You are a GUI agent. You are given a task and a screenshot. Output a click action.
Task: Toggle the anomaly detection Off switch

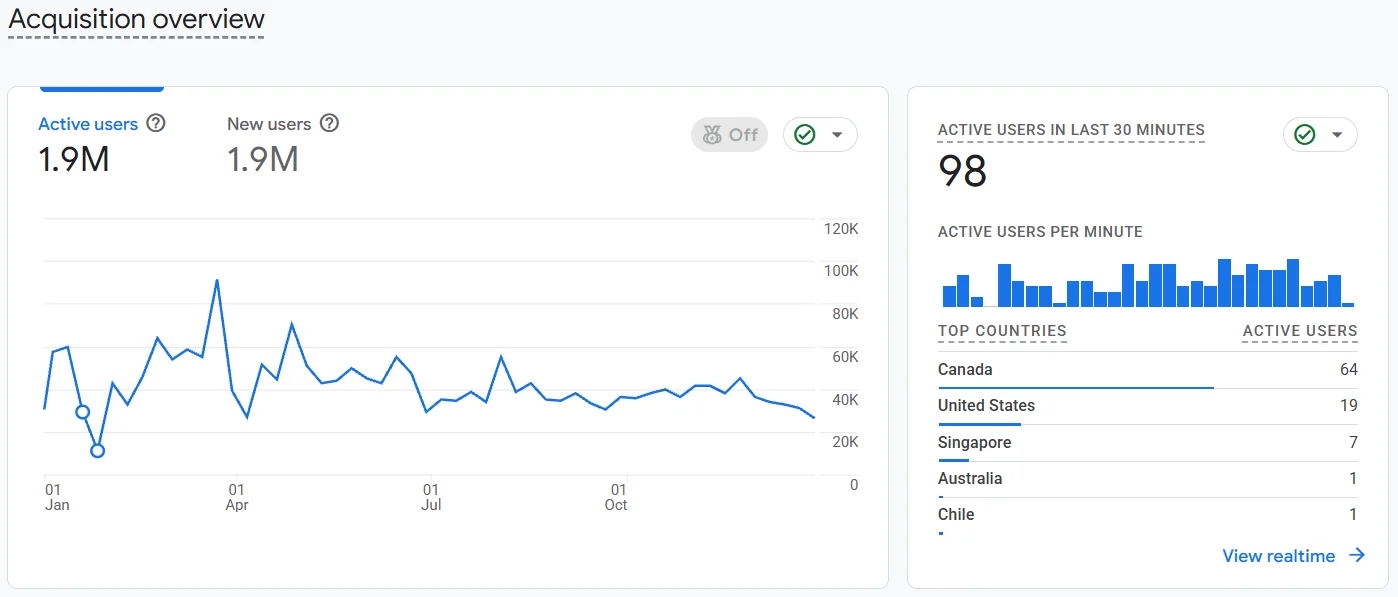click(729, 135)
